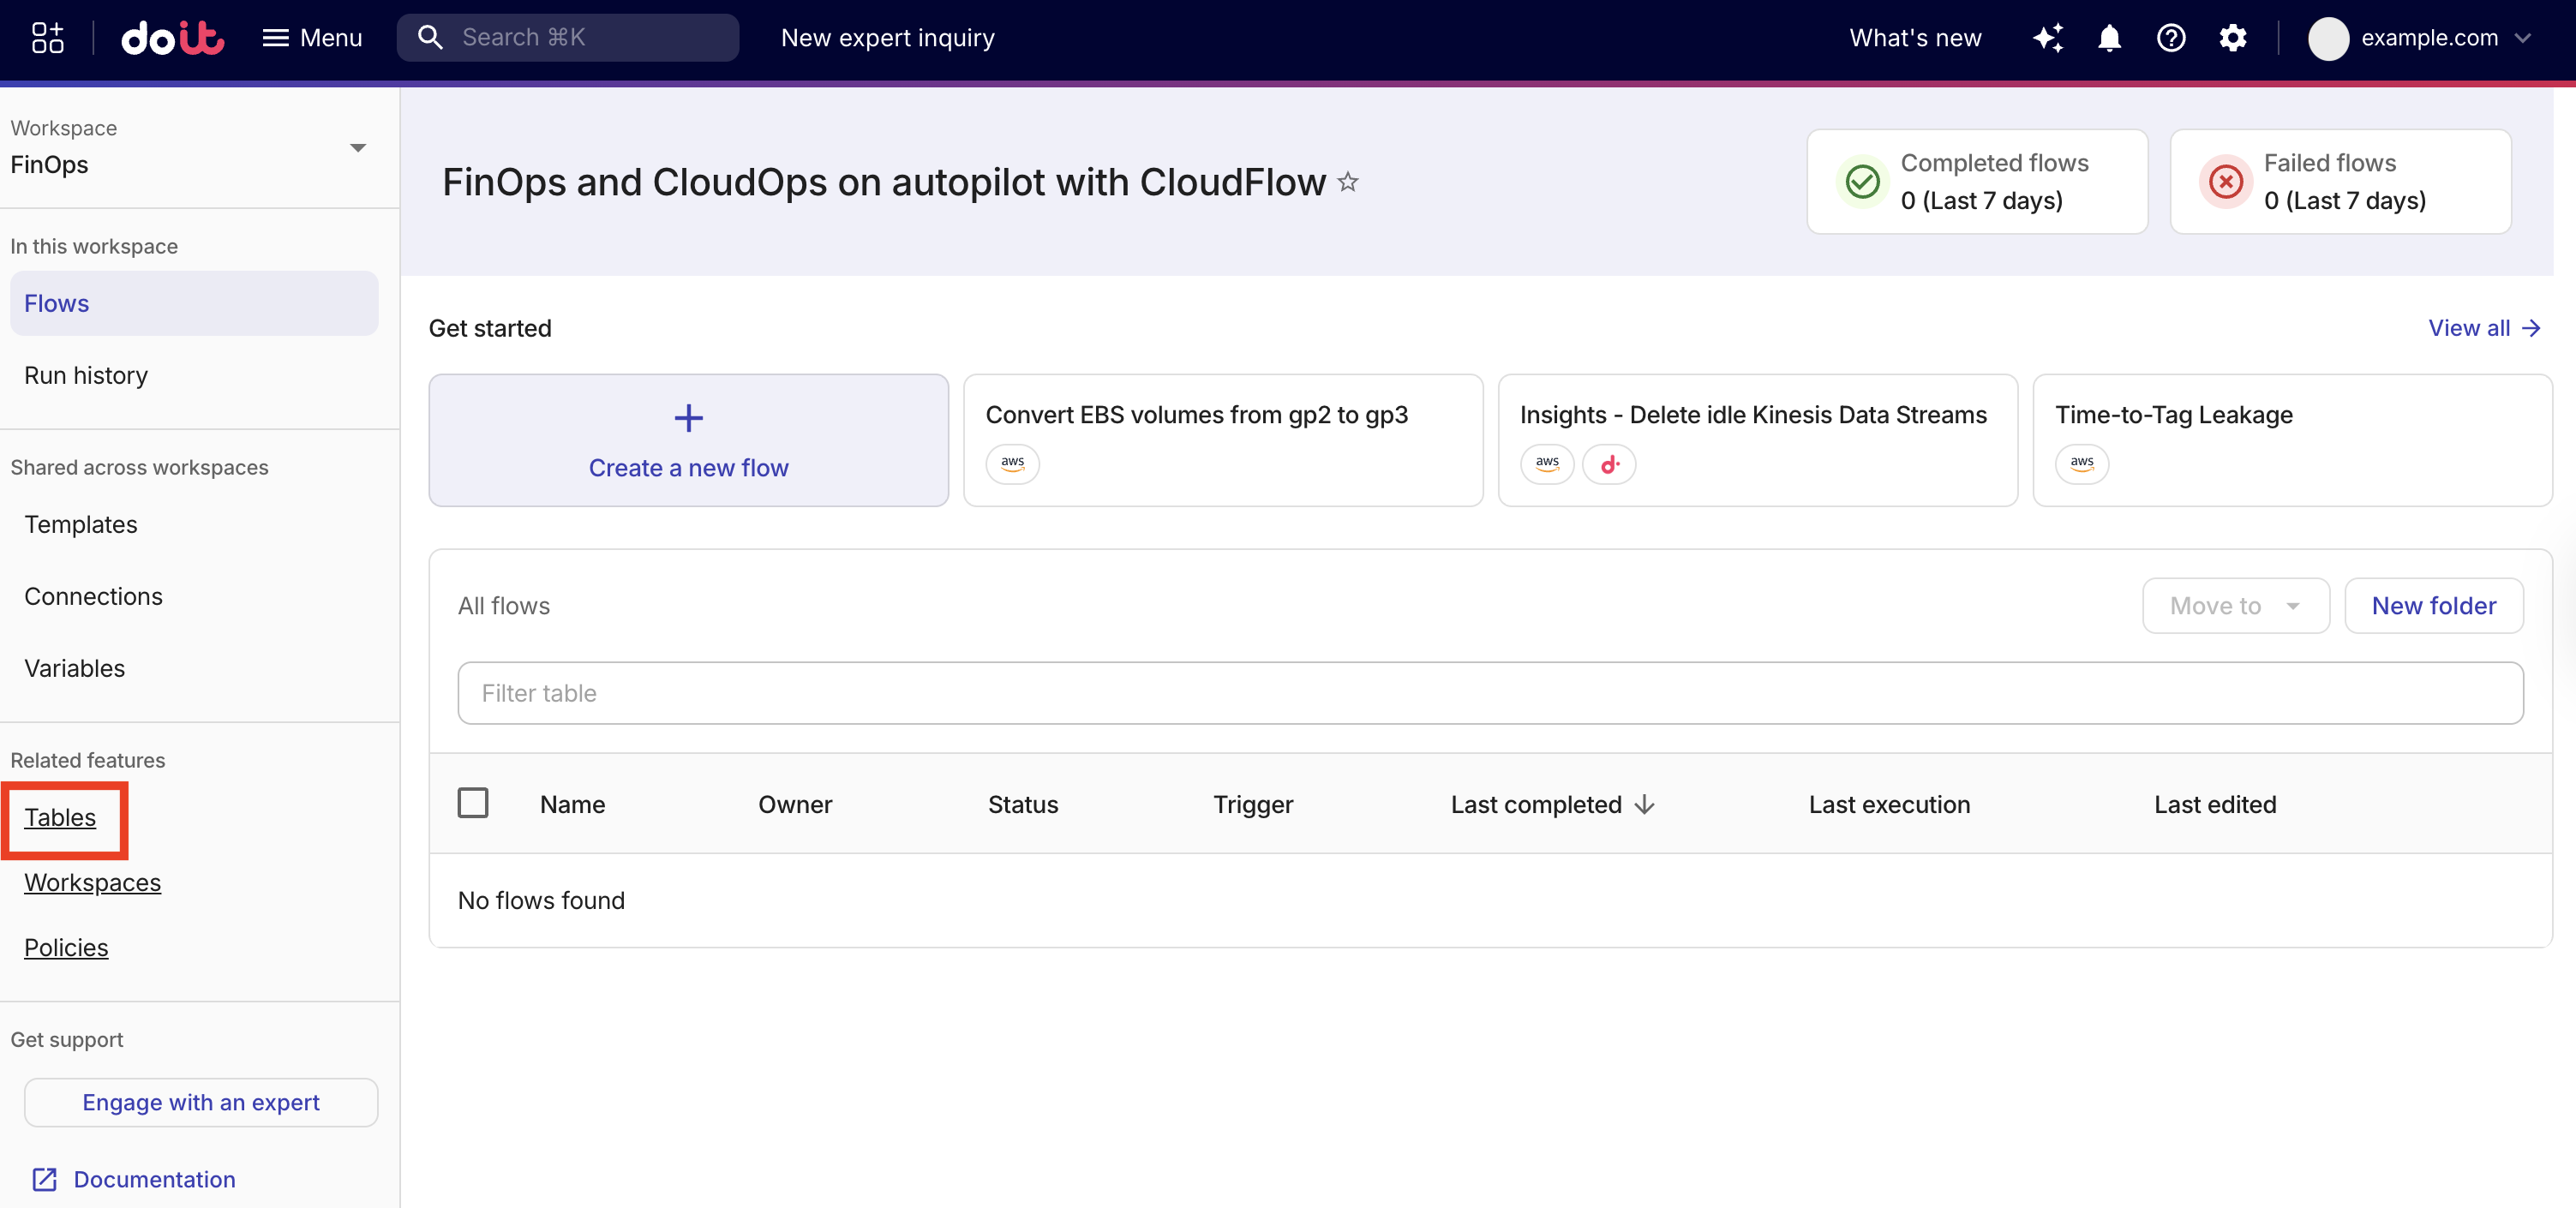
Task: Click the Failed flows summary card
Action: coord(2340,182)
